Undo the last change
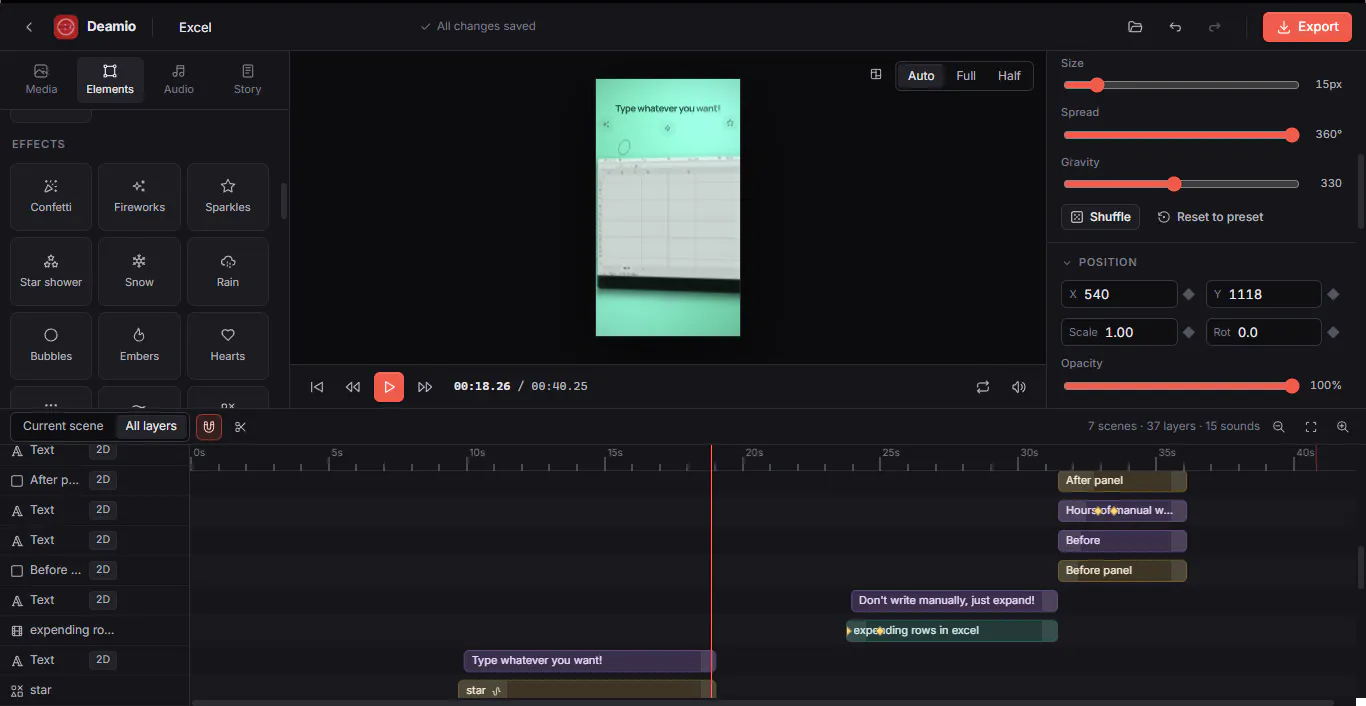The width and height of the screenshot is (1366, 706). point(1175,27)
